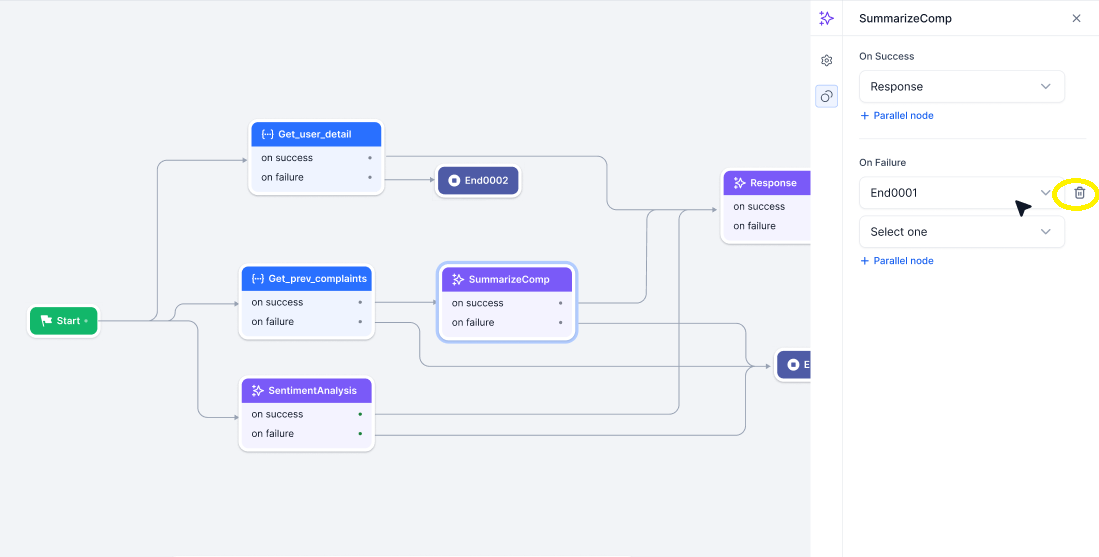Open the End0001 failure dropdown
This screenshot has width=1099, height=557.
961,193
